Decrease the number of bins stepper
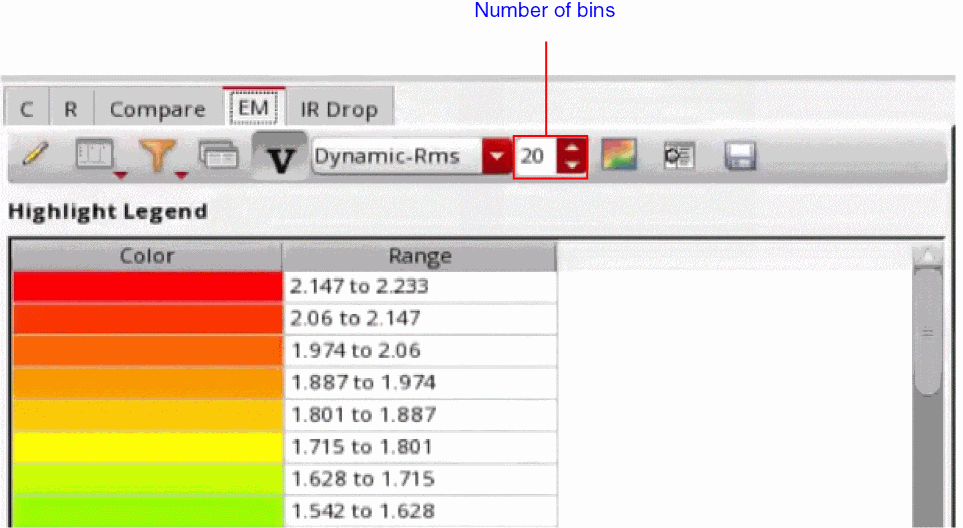This screenshot has width=963, height=528. (x=572, y=166)
